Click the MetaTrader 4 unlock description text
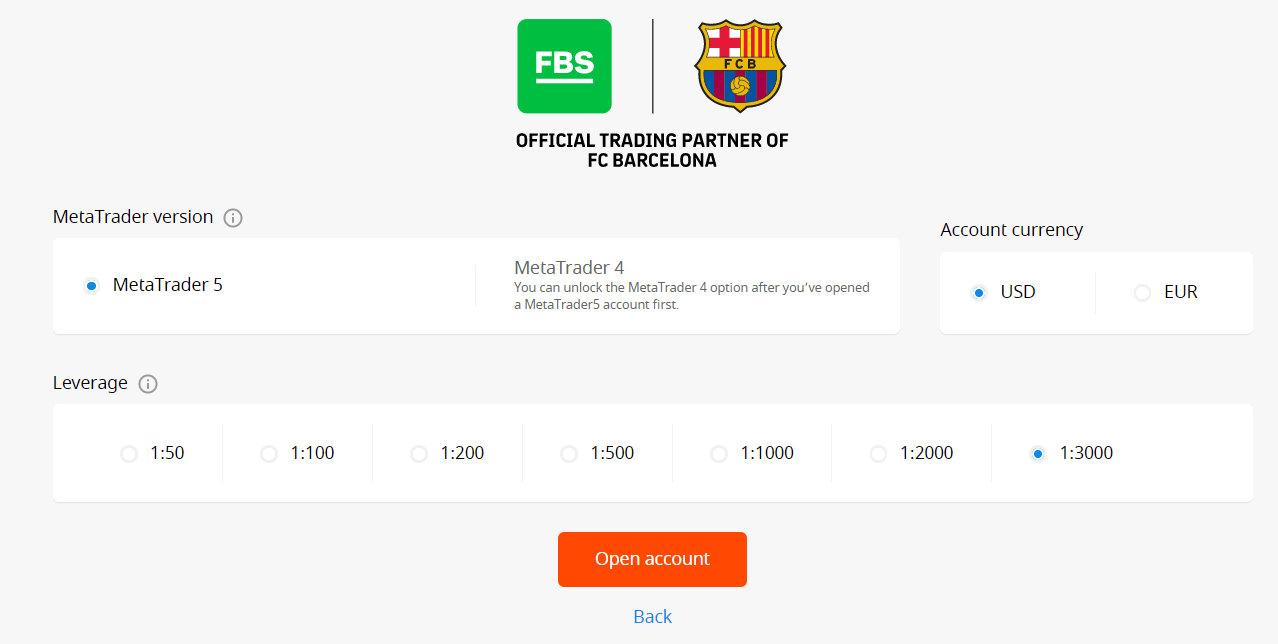 click(690, 295)
